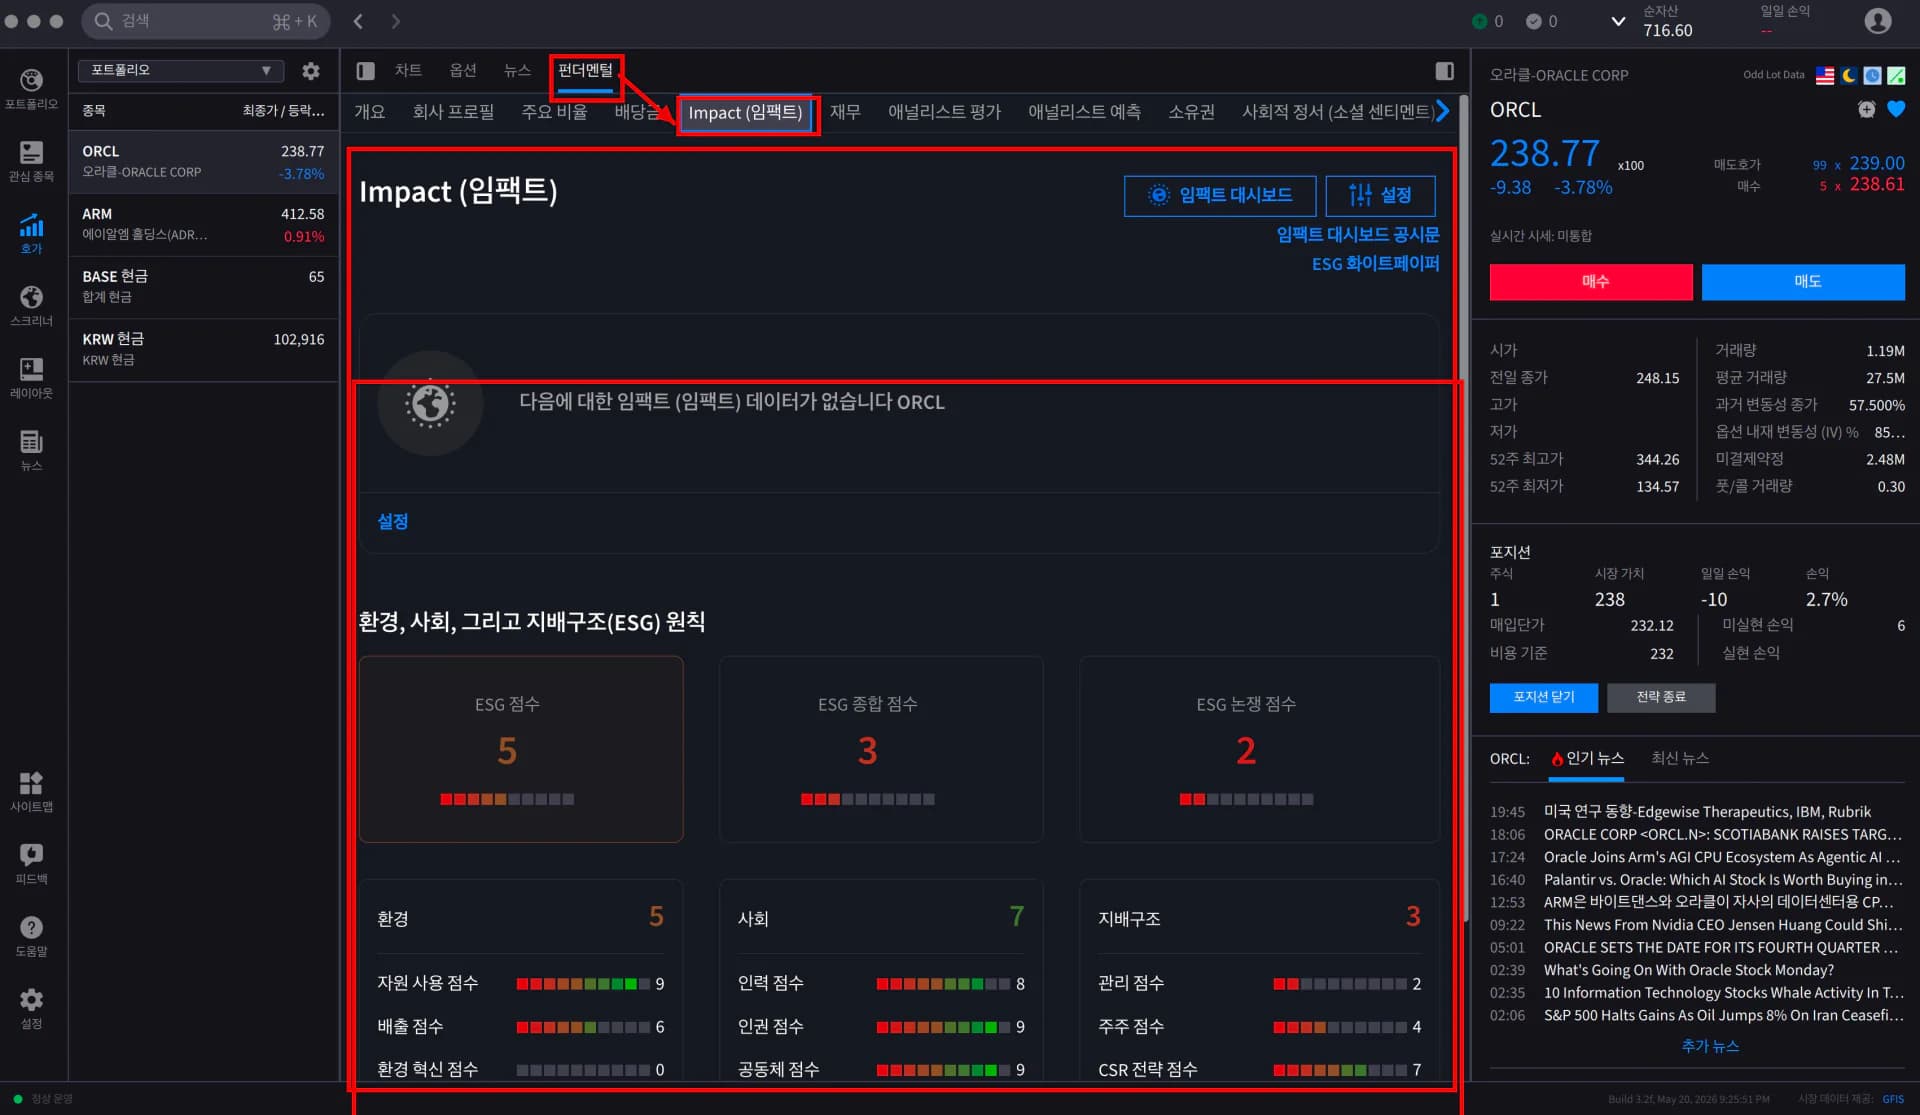Screen dimensions: 1920x1115
Task: Switch to the 뉴스 top tab
Action: 517,70
